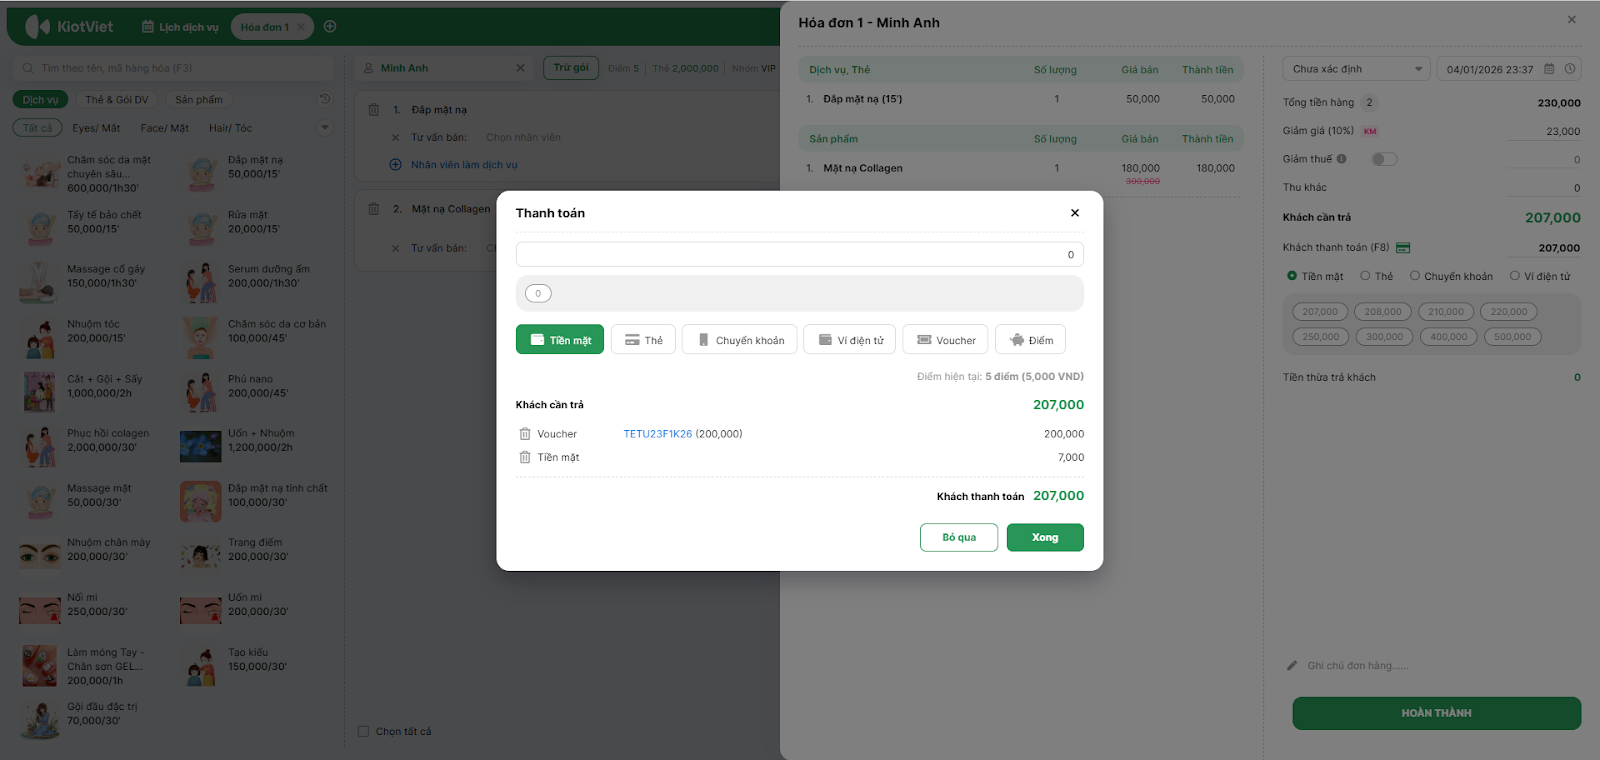Screen dimensions: 1600x760
Task: Open the recent history clock icon
Action: coord(325,99)
